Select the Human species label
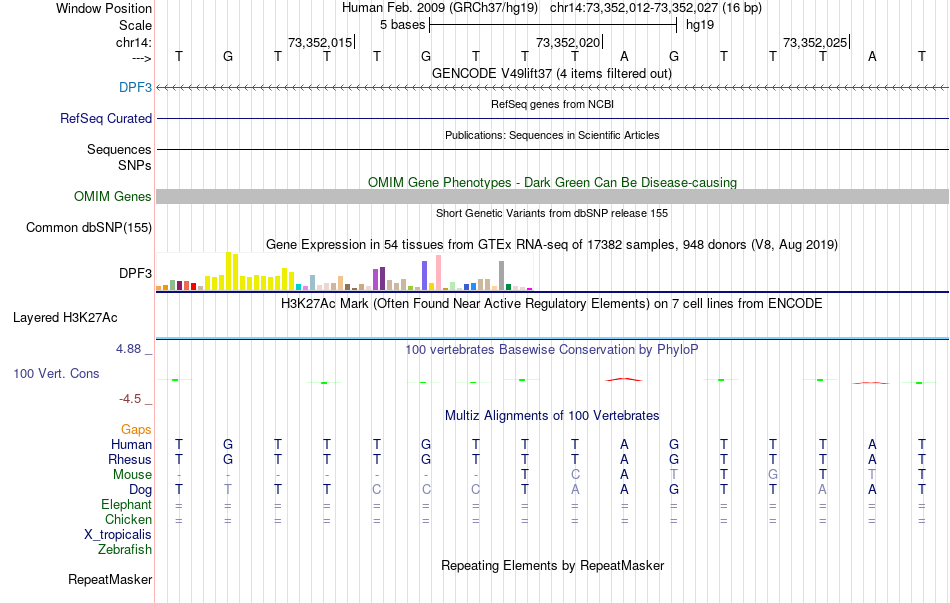Viewport: 950px width, 603px height. coord(131,444)
